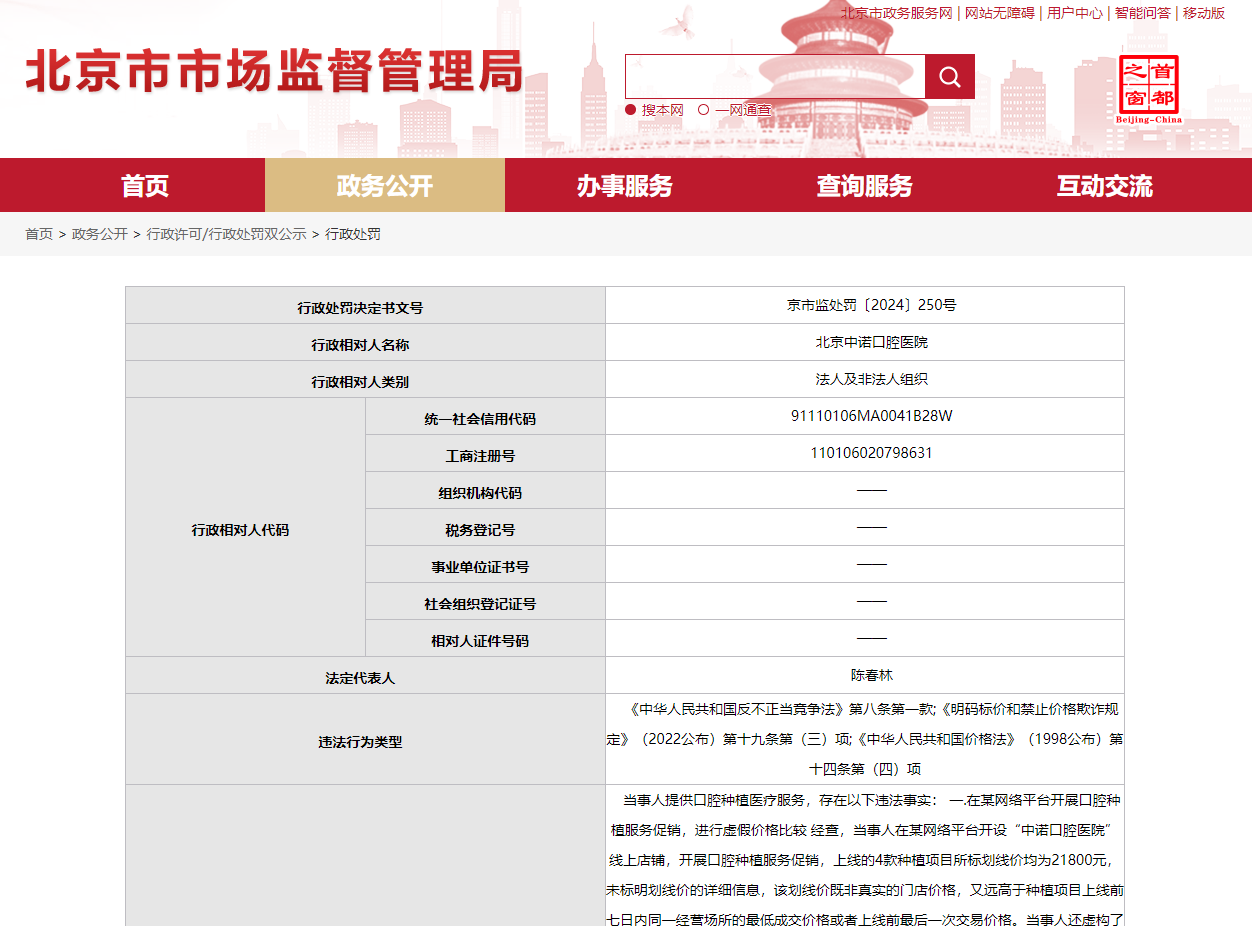
Task: Click the 行政许可/行政处罚双公示 breadcrumb link
Action: 227,234
